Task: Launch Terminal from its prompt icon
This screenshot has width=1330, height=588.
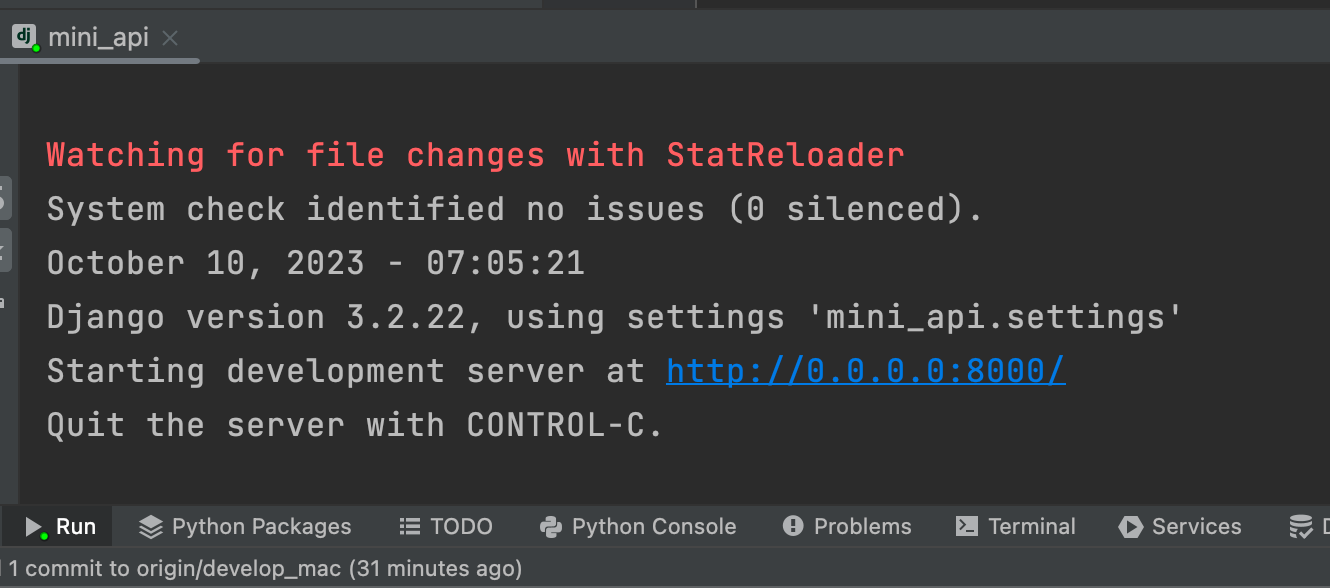Action: click(x=967, y=526)
